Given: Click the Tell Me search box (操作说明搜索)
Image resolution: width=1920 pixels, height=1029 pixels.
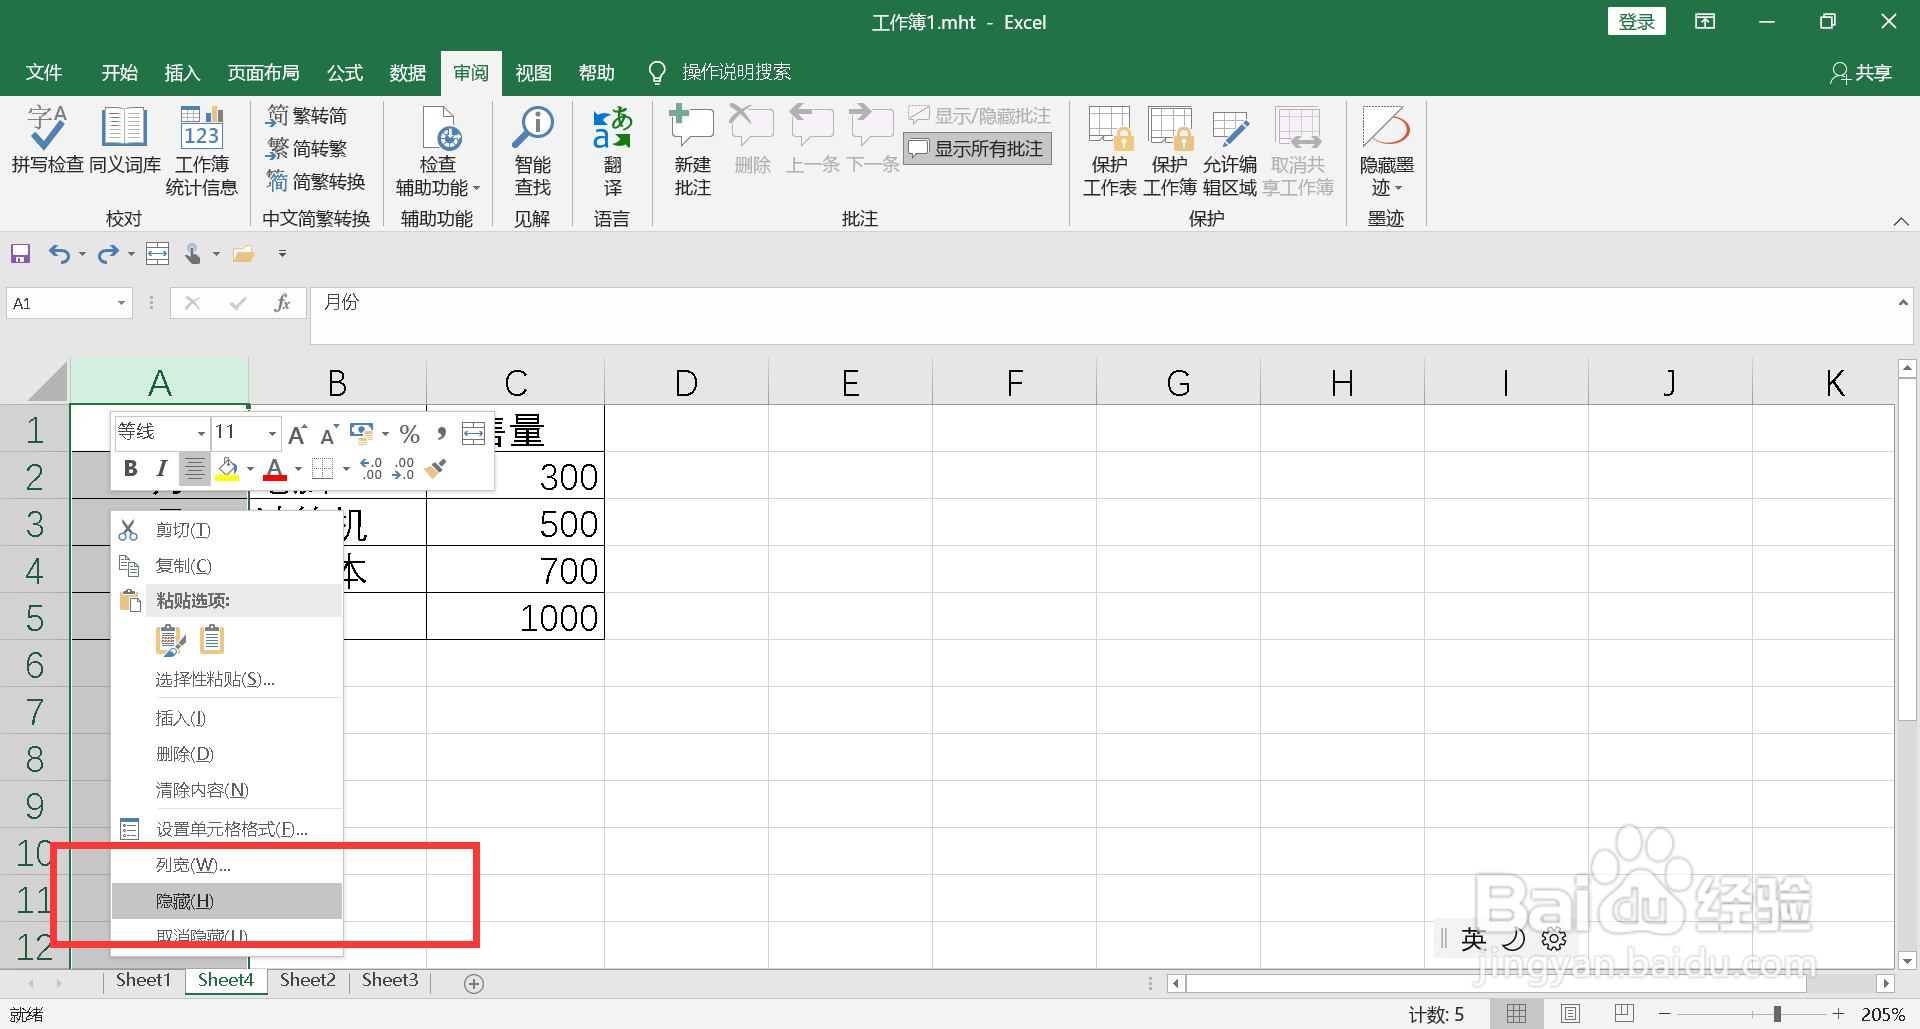Looking at the screenshot, I should point(722,72).
